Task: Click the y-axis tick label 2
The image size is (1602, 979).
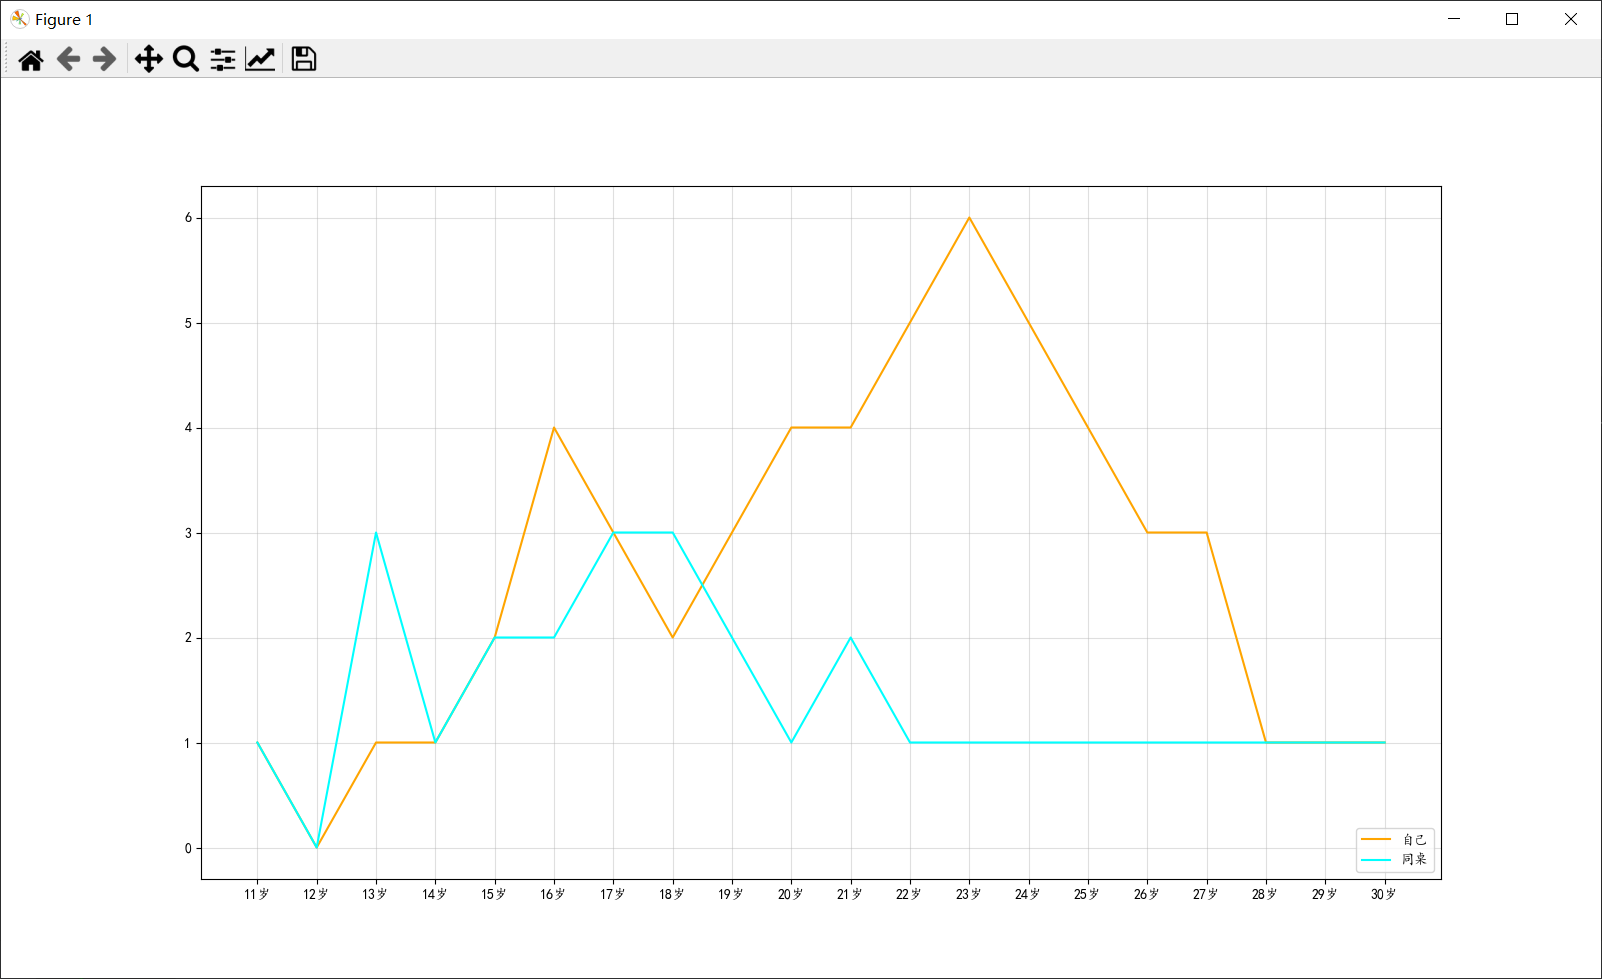Action: pos(188,638)
